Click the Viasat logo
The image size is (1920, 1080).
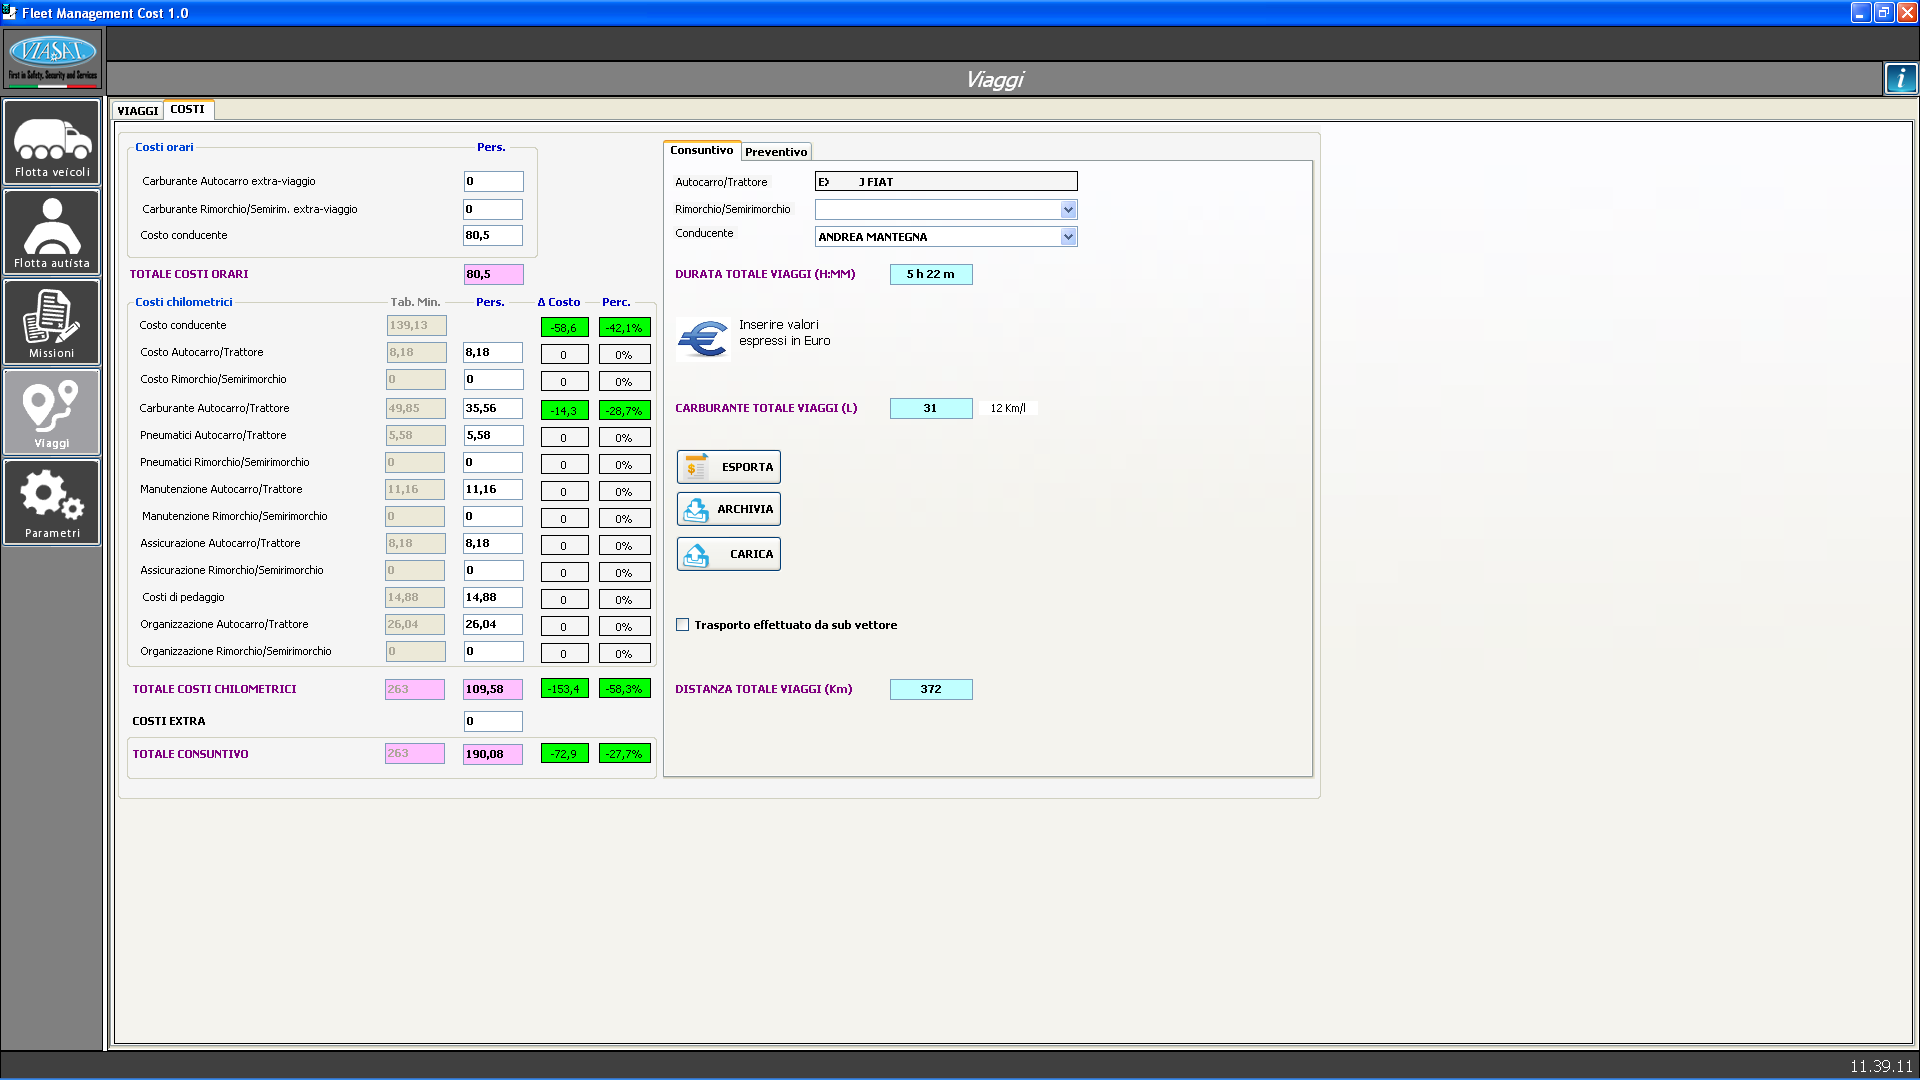[52, 59]
